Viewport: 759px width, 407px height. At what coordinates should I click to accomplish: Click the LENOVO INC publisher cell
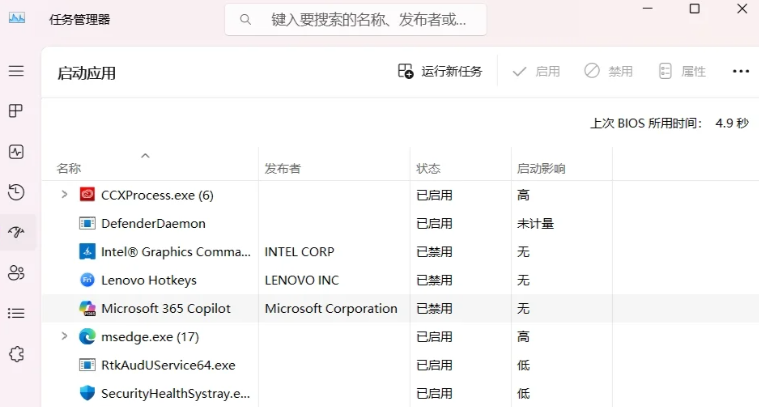click(302, 280)
